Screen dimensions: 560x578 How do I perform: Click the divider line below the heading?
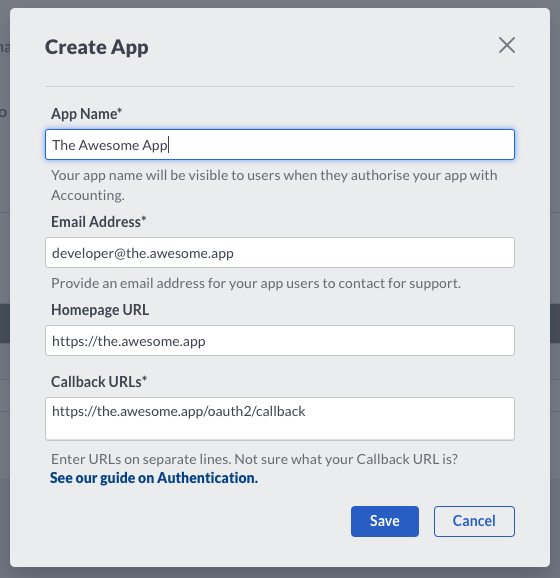280,87
